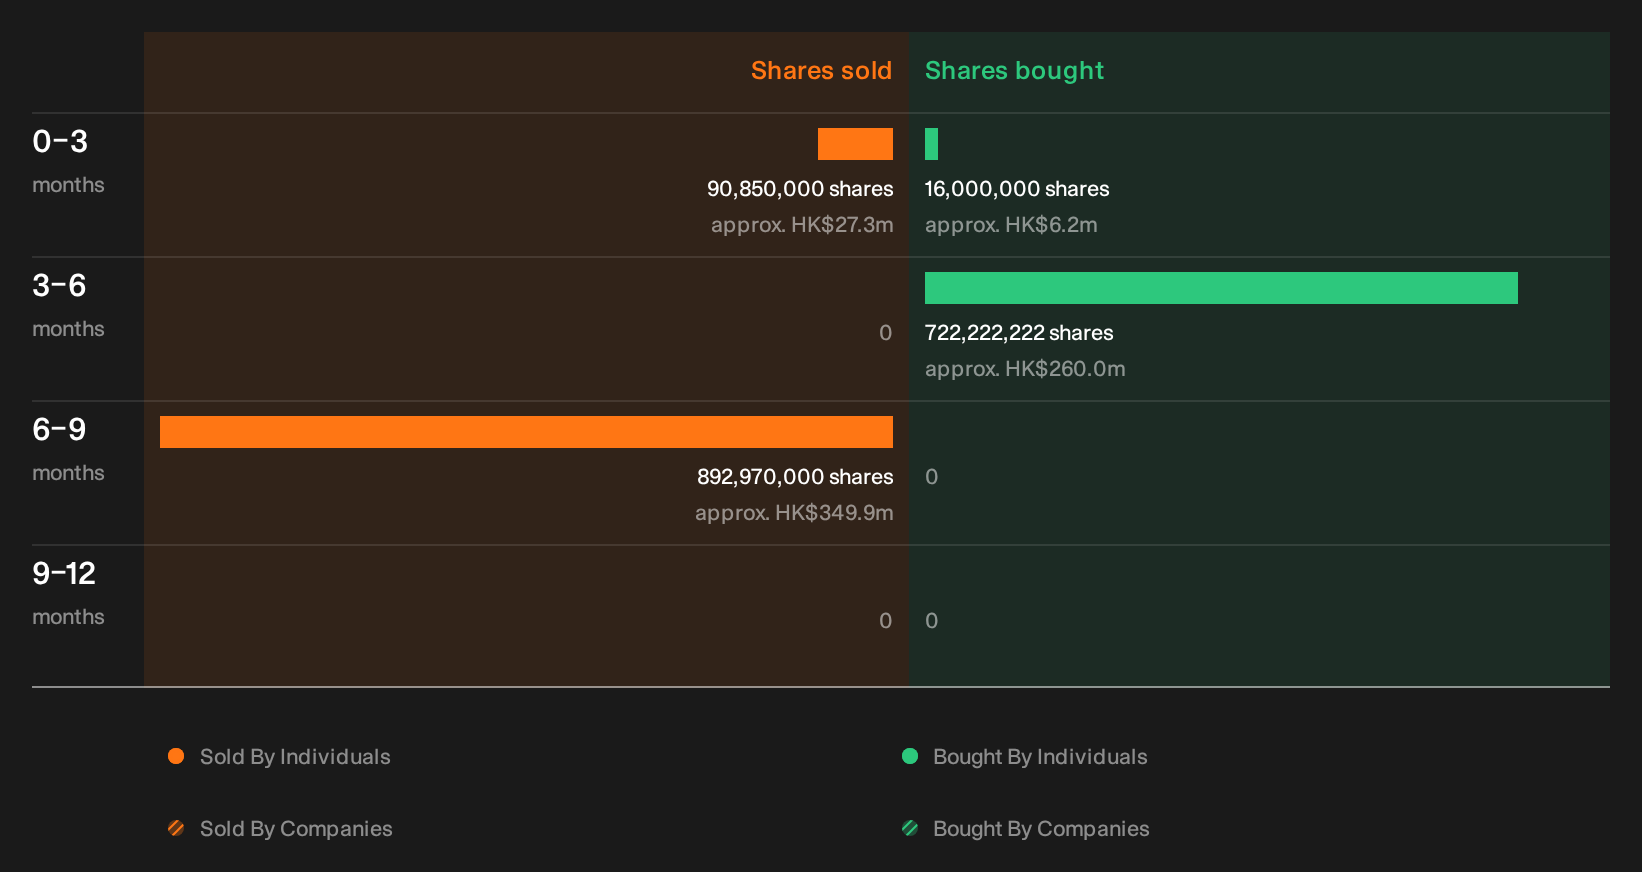
Task: Click the 892,970,000 shares value
Action: click(795, 477)
